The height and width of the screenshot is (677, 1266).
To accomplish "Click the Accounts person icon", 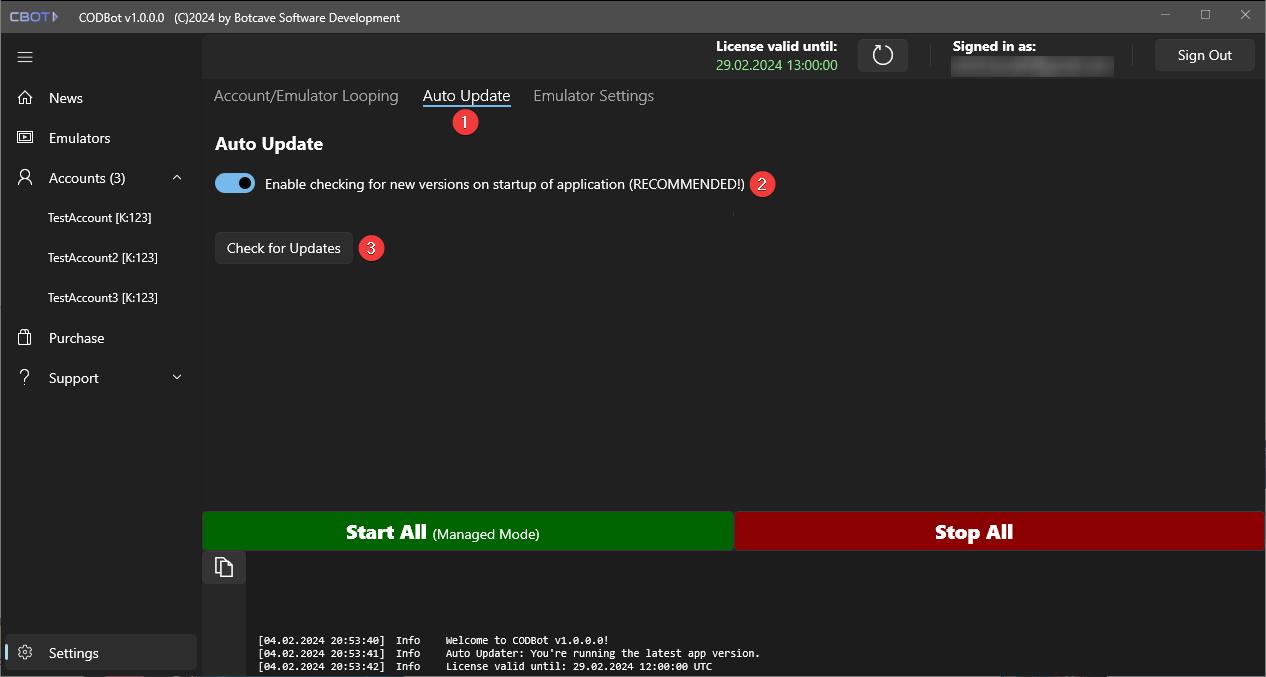I will coord(26,178).
